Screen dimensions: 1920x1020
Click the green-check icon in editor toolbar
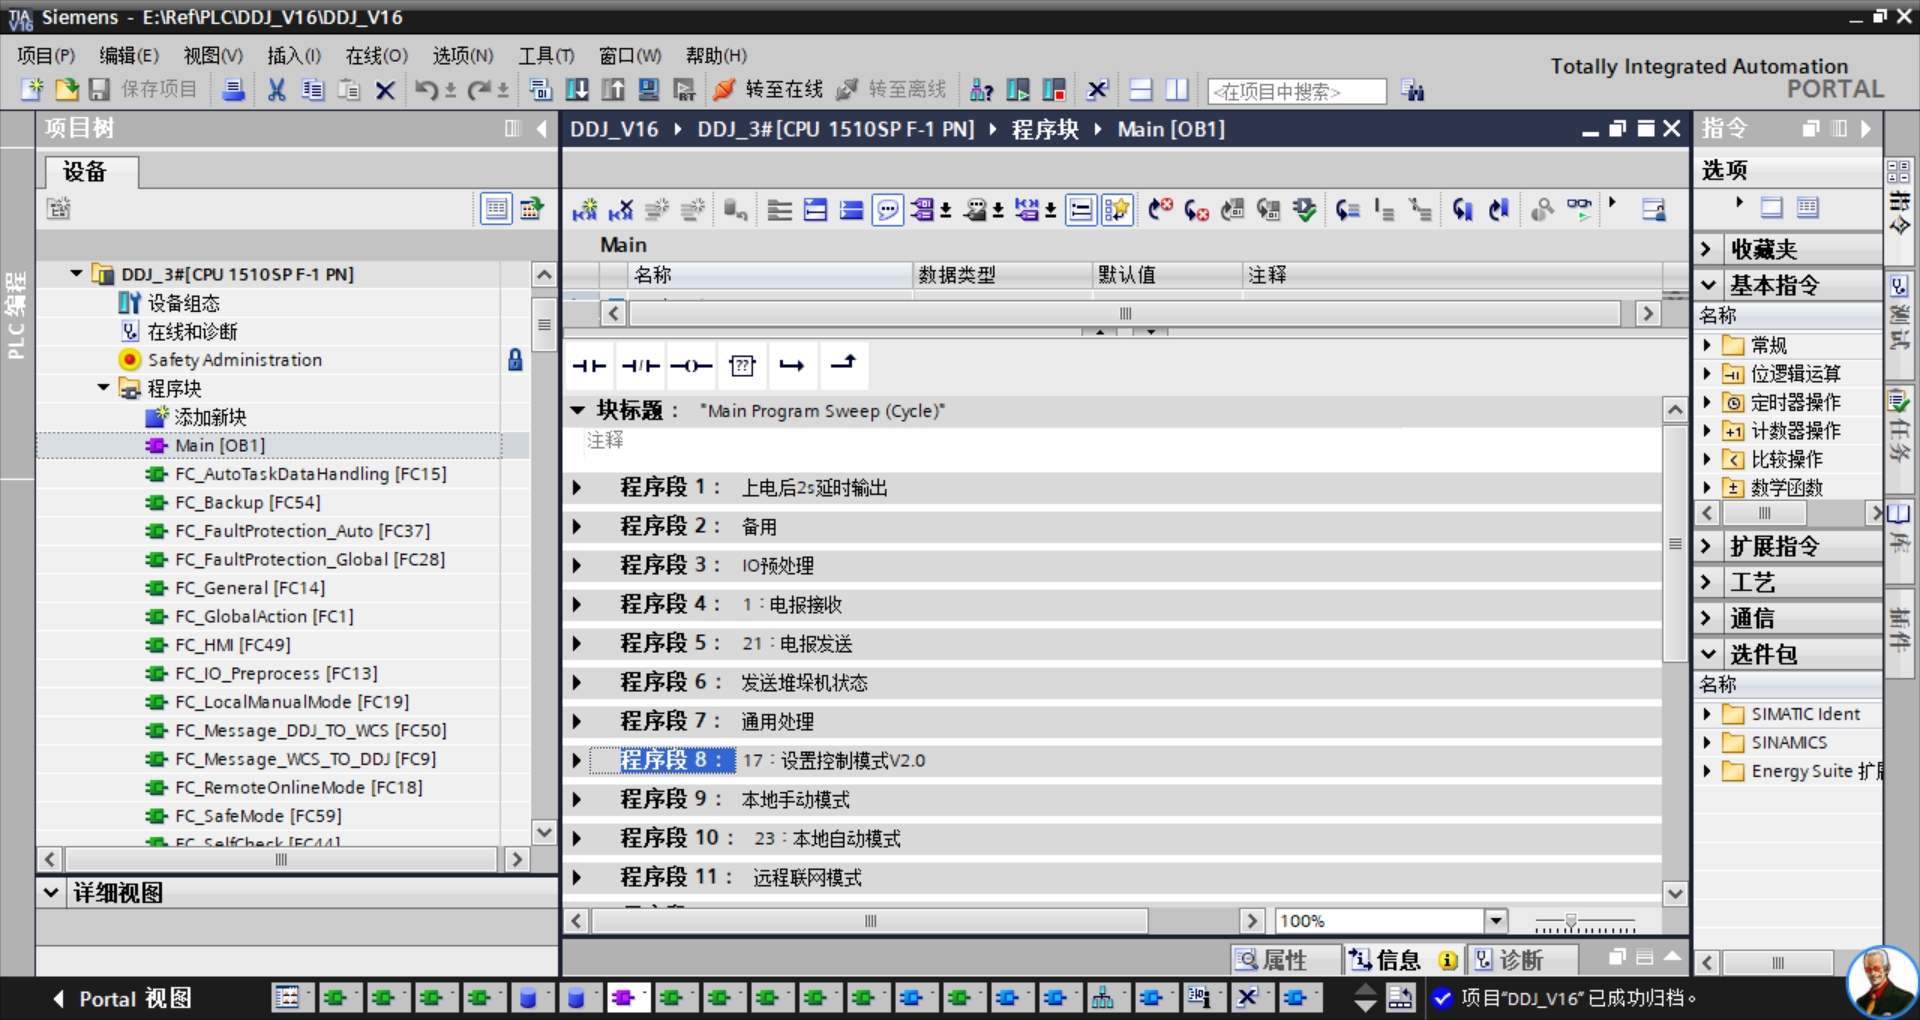[1304, 209]
